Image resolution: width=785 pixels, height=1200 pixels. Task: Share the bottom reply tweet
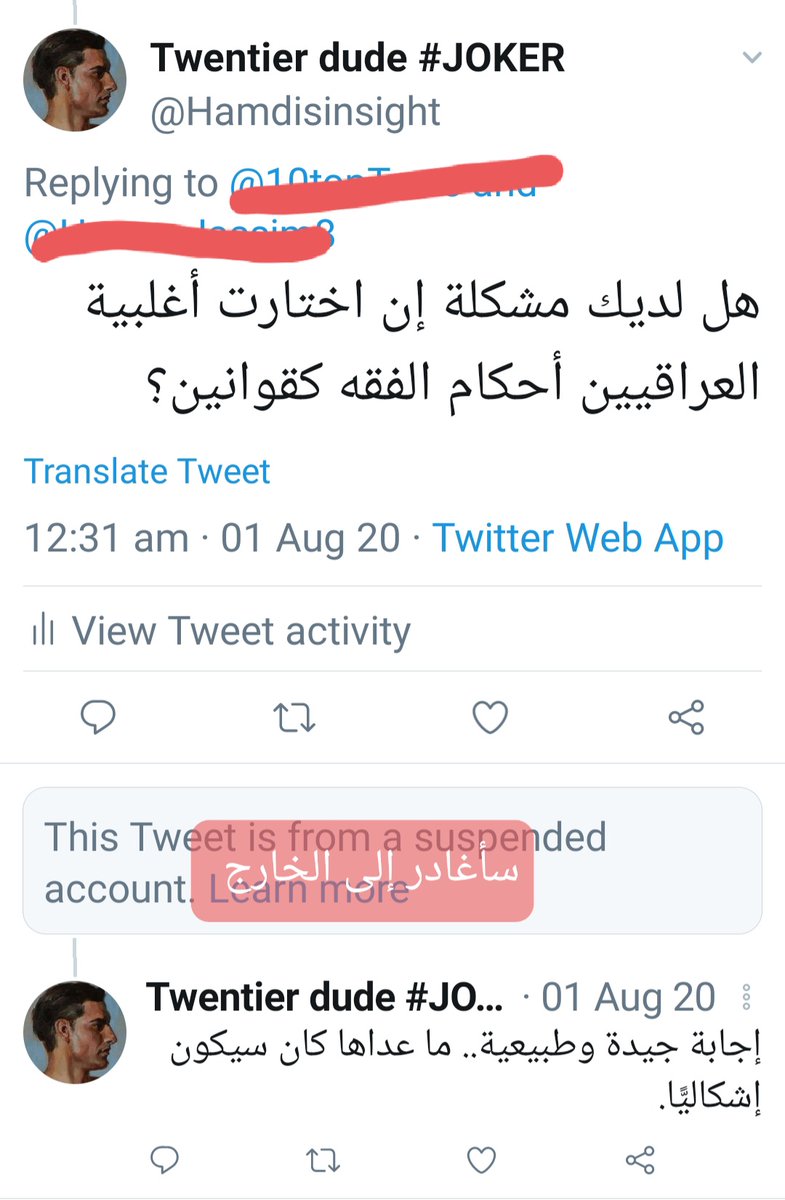coord(639,1159)
